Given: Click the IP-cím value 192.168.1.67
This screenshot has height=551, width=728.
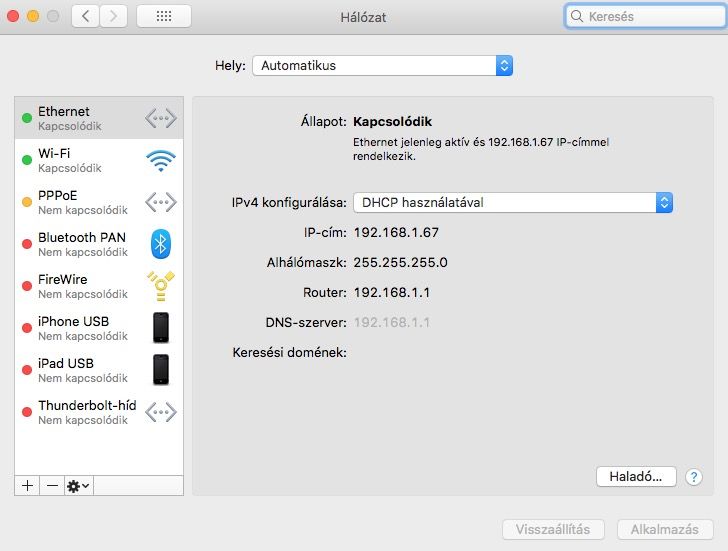Looking at the screenshot, I should coord(396,232).
